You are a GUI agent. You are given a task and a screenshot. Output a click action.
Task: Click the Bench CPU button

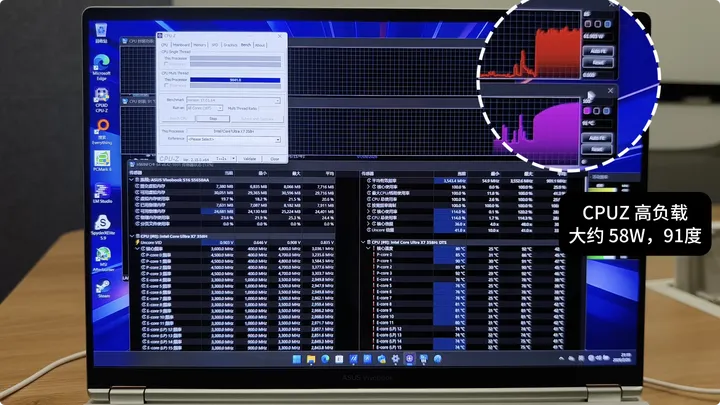[x=177, y=118]
